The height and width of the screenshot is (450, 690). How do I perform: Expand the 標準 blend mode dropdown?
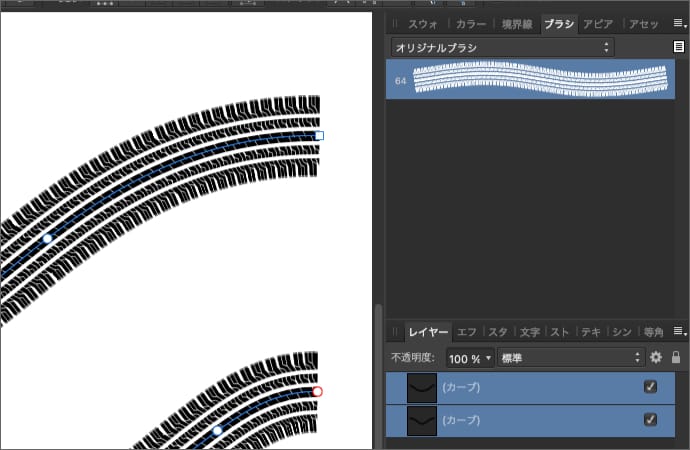(x=570, y=357)
